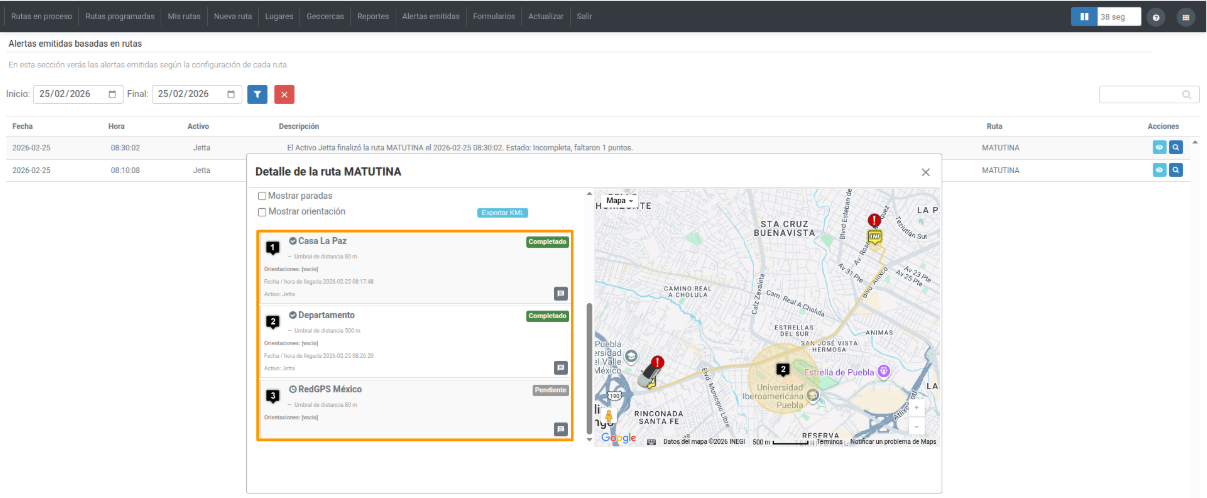The image size is (1207, 498).
Task: Click the magnifier icon for the 08:10:08 alert
Action: [x=1176, y=170]
